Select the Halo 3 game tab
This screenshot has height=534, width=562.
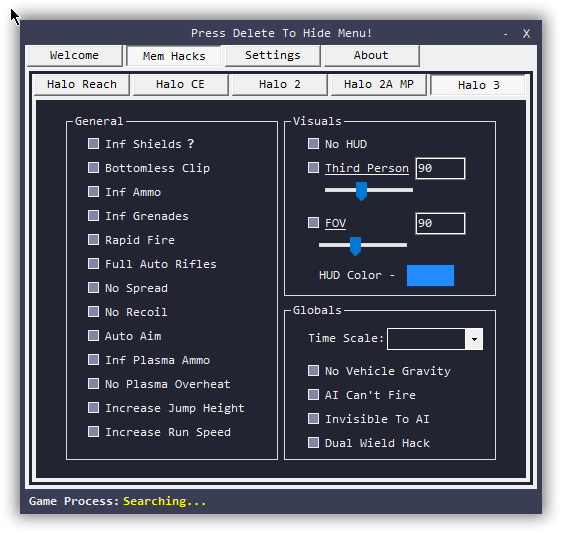point(478,85)
